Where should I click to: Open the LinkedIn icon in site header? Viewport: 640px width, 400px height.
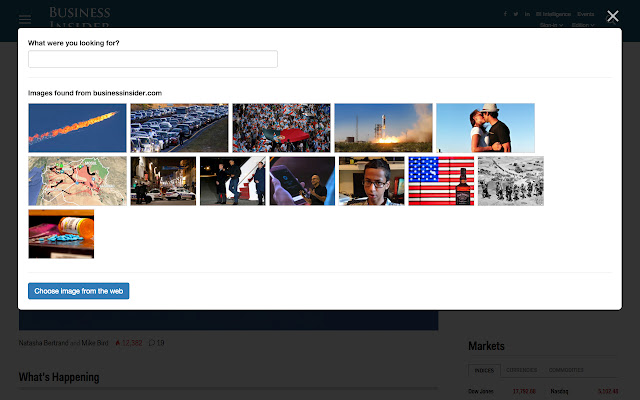click(527, 14)
